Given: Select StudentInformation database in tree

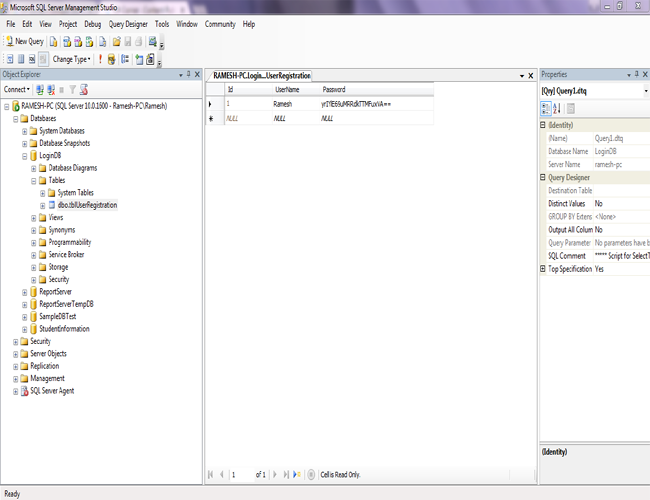Looking at the screenshot, I should click(64, 329).
